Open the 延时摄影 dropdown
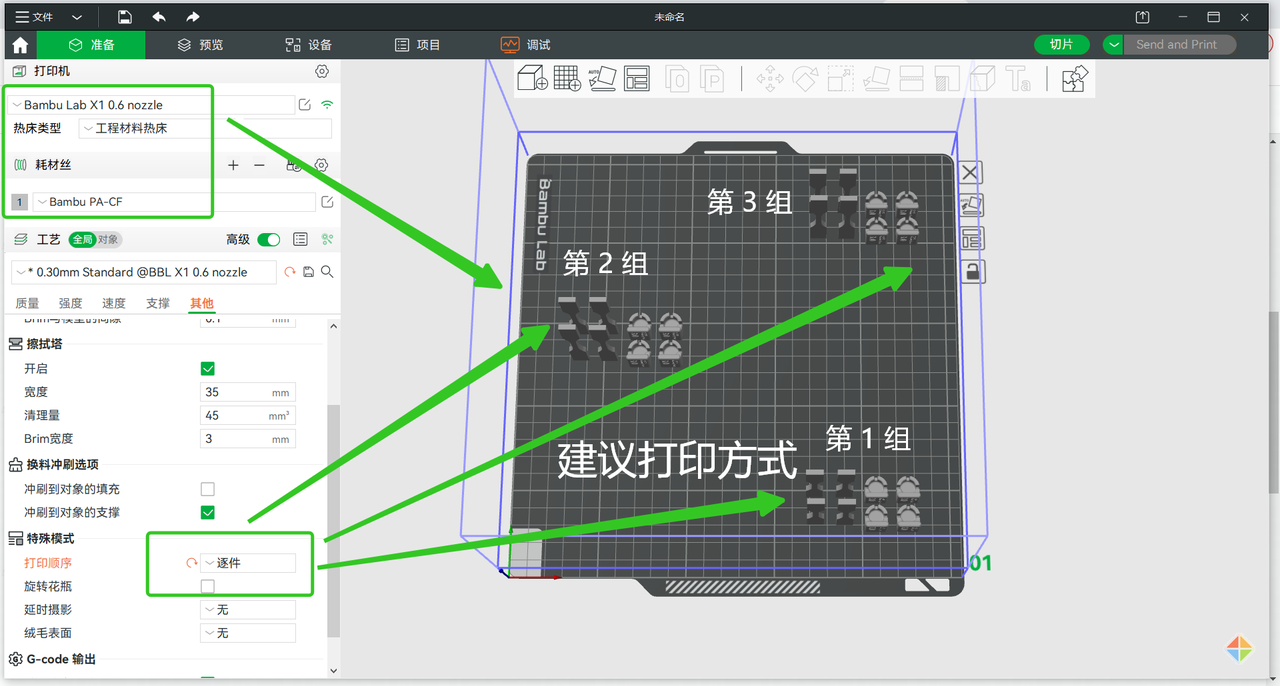The width and height of the screenshot is (1280, 686). (x=248, y=609)
